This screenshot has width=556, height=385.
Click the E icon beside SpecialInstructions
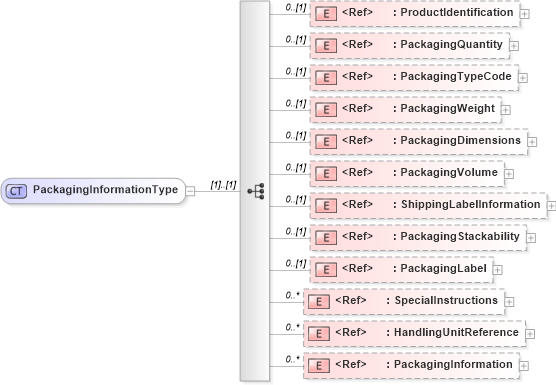(319, 302)
